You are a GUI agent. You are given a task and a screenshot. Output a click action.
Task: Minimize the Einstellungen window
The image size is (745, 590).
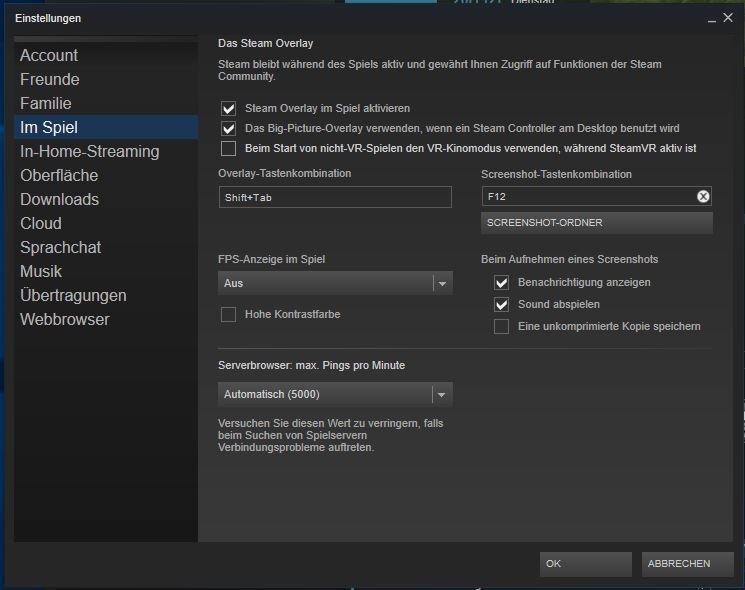711,19
